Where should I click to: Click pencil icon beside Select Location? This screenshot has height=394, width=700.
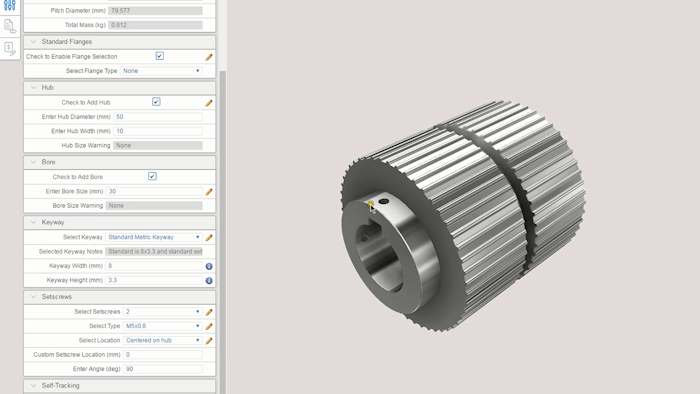(x=209, y=341)
